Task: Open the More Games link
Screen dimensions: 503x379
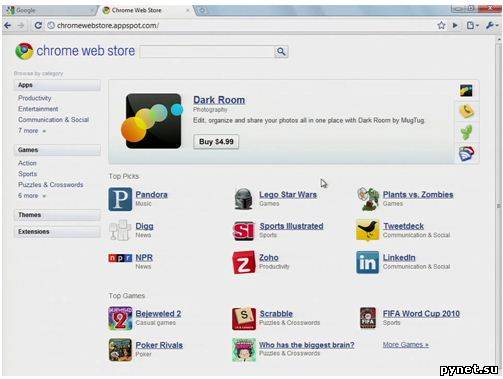Action: 406,345
